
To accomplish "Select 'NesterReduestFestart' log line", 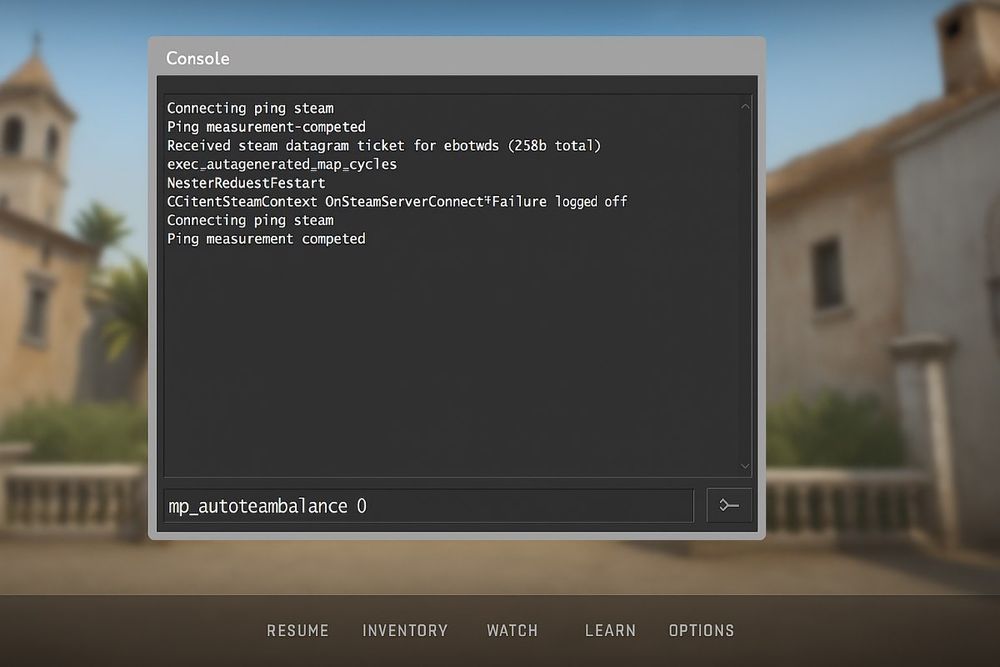I will [x=246, y=183].
